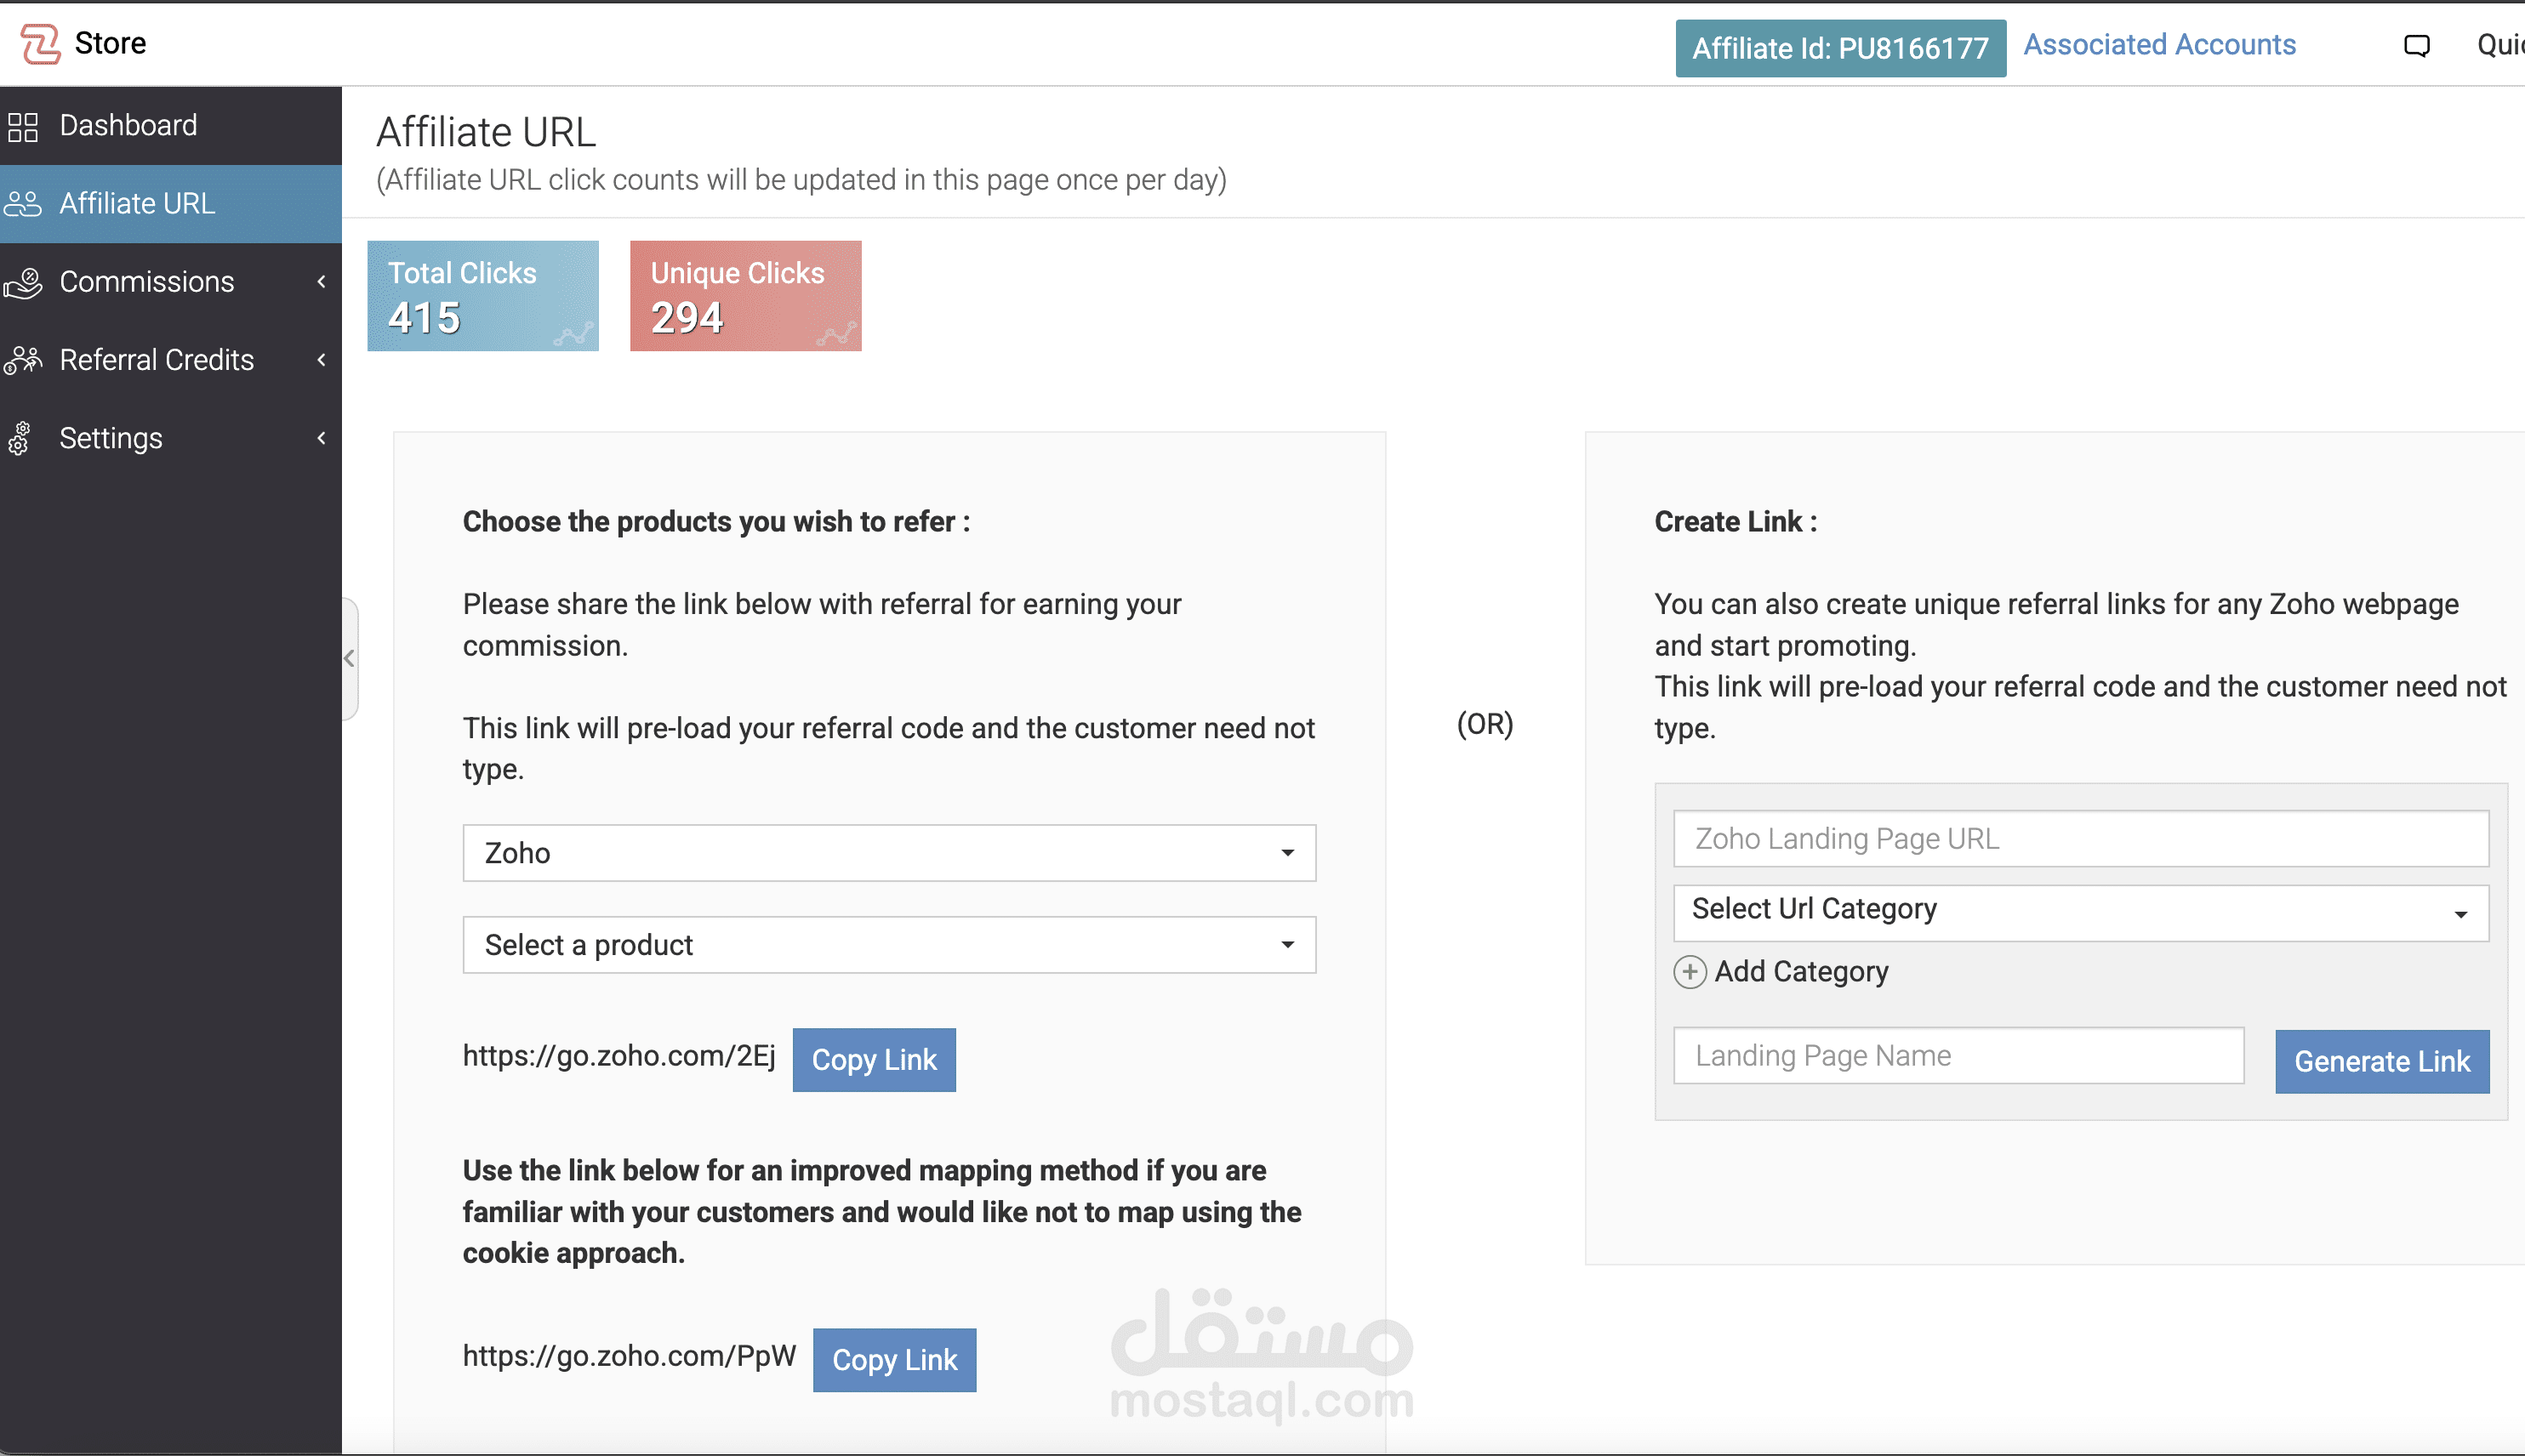Expand the Commissions submenu chevron
This screenshot has height=1456, width=2525.
tap(321, 282)
